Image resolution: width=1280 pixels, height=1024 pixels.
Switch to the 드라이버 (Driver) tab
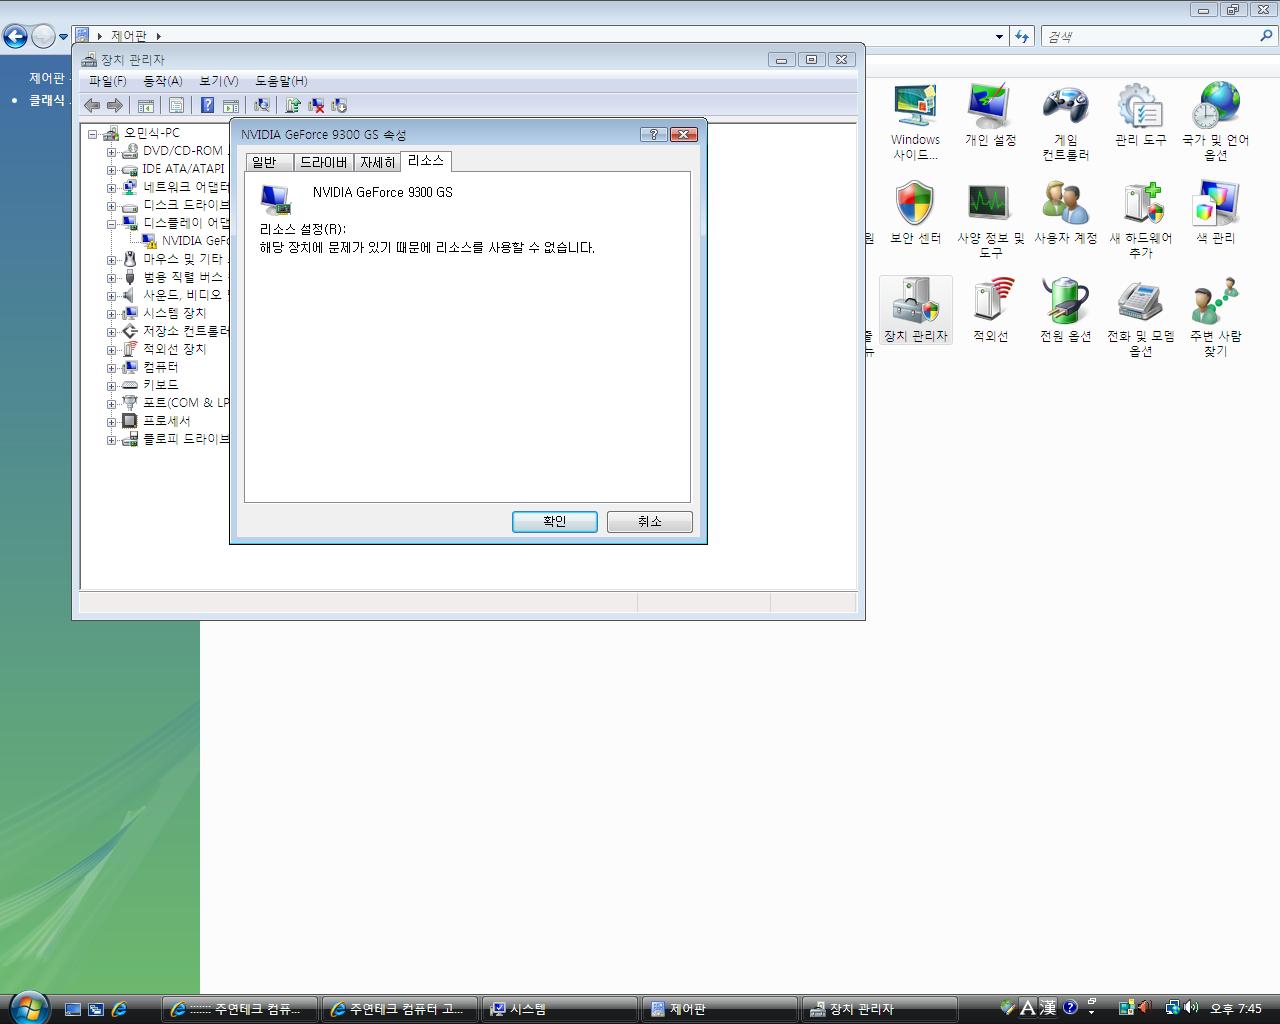click(323, 162)
